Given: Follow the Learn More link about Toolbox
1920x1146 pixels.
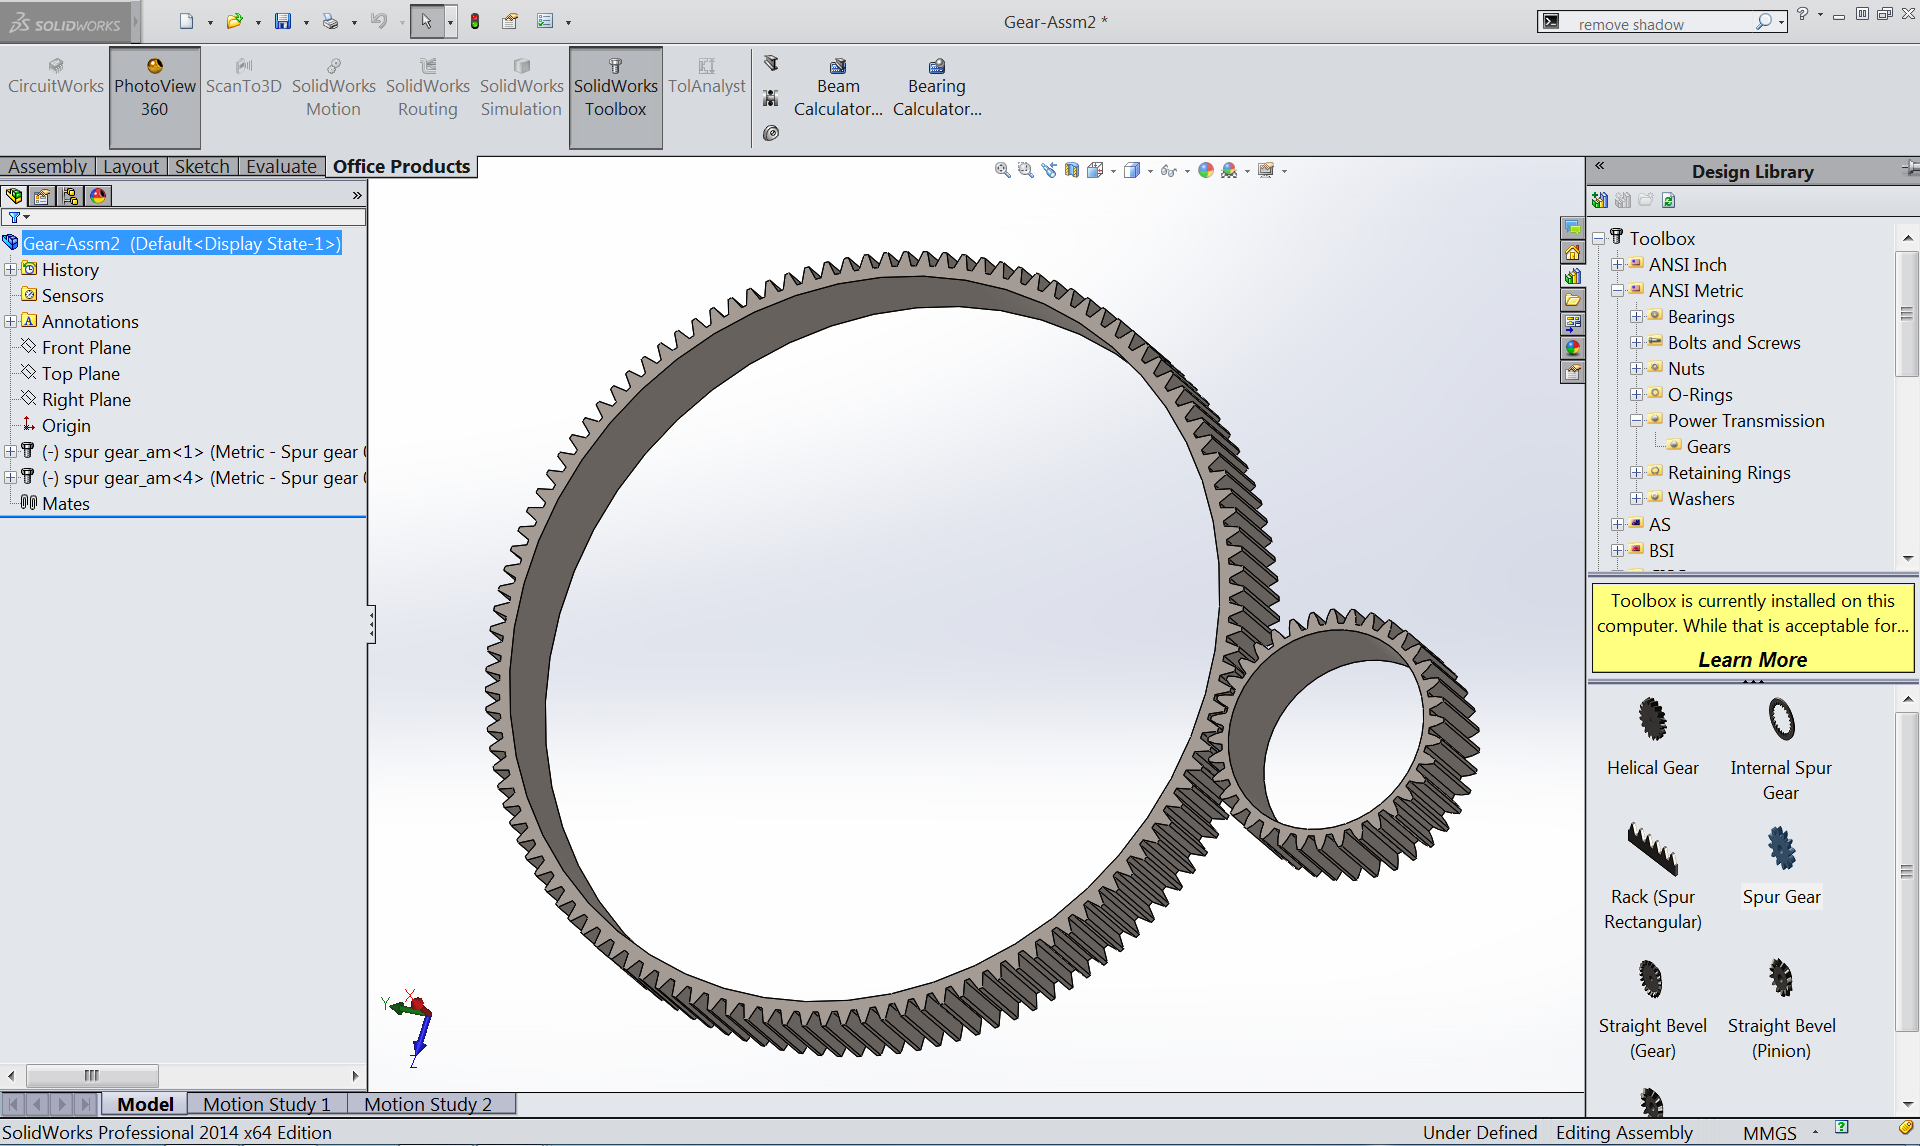Looking at the screenshot, I should tap(1752, 659).
